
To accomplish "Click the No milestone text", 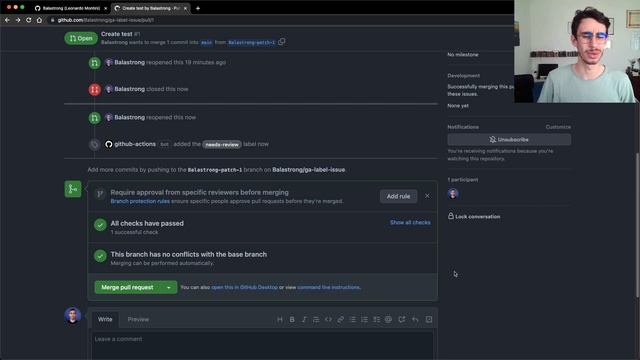I will point(463,54).
